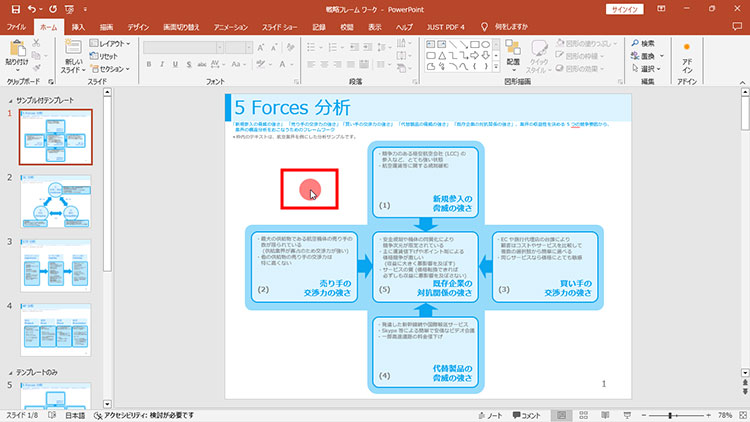The width and height of the screenshot is (750, 422).
Task: Open the 検索 (Find) tool
Action: (x=641, y=43)
